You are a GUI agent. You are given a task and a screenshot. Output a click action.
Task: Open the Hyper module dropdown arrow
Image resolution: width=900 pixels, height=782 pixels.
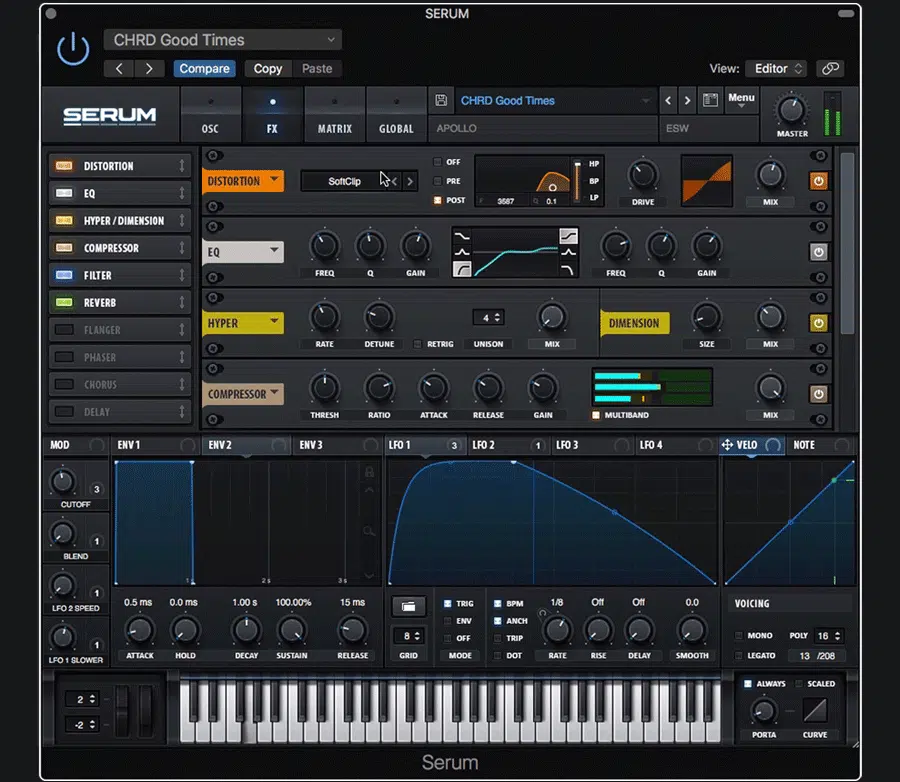(274, 321)
